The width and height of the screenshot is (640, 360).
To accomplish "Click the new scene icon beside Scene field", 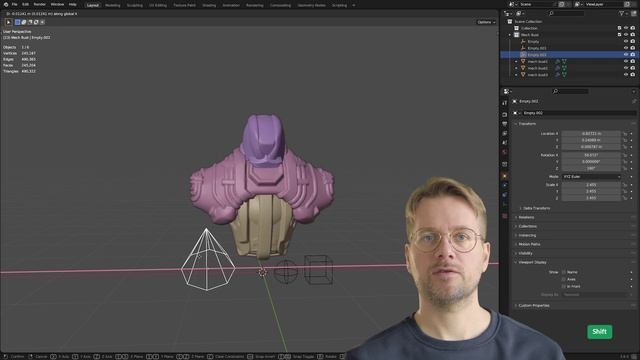I will click(x=561, y=4).
